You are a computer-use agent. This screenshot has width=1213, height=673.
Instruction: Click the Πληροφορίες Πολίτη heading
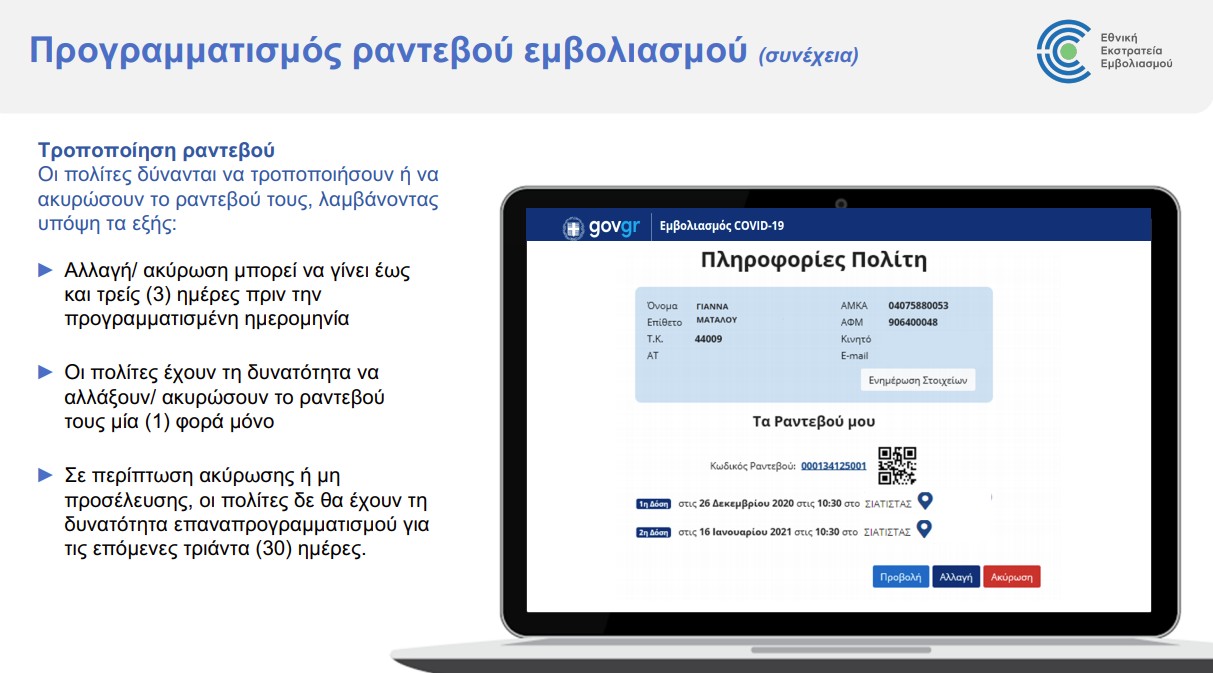point(813,261)
